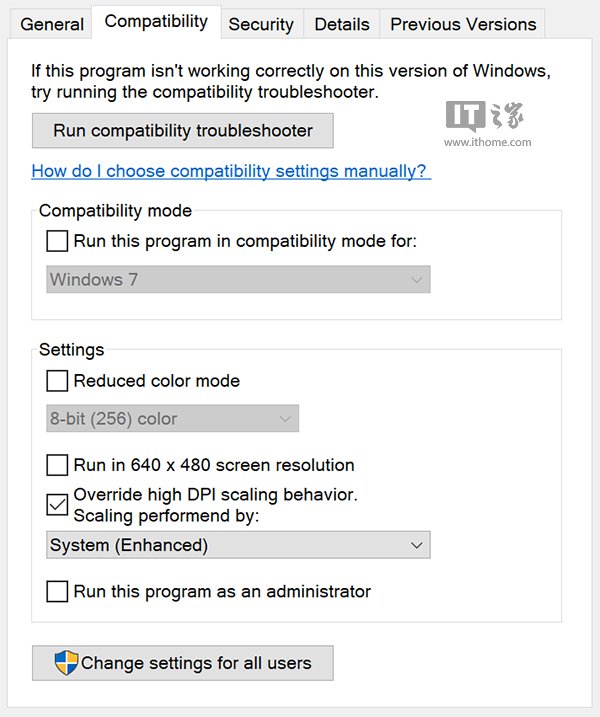Open the Windows 7 compatibility dropdown

(x=238, y=280)
